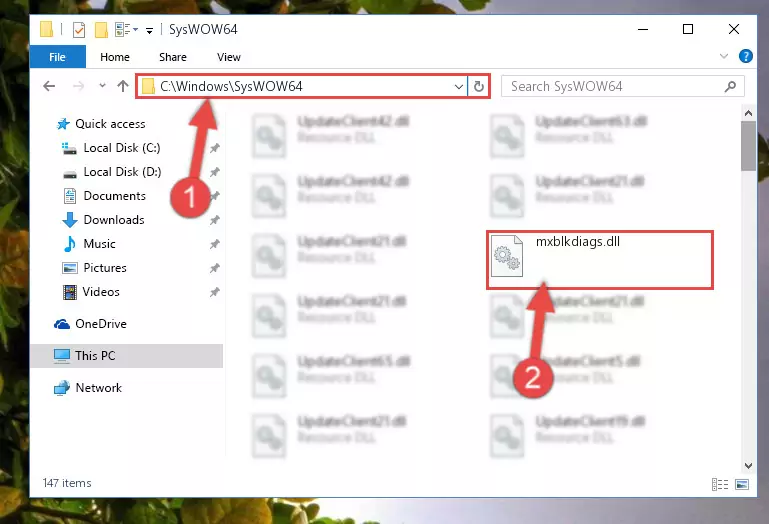The width and height of the screenshot is (769, 524).
Task: Open Documents in the sidebar
Action: 114,196
